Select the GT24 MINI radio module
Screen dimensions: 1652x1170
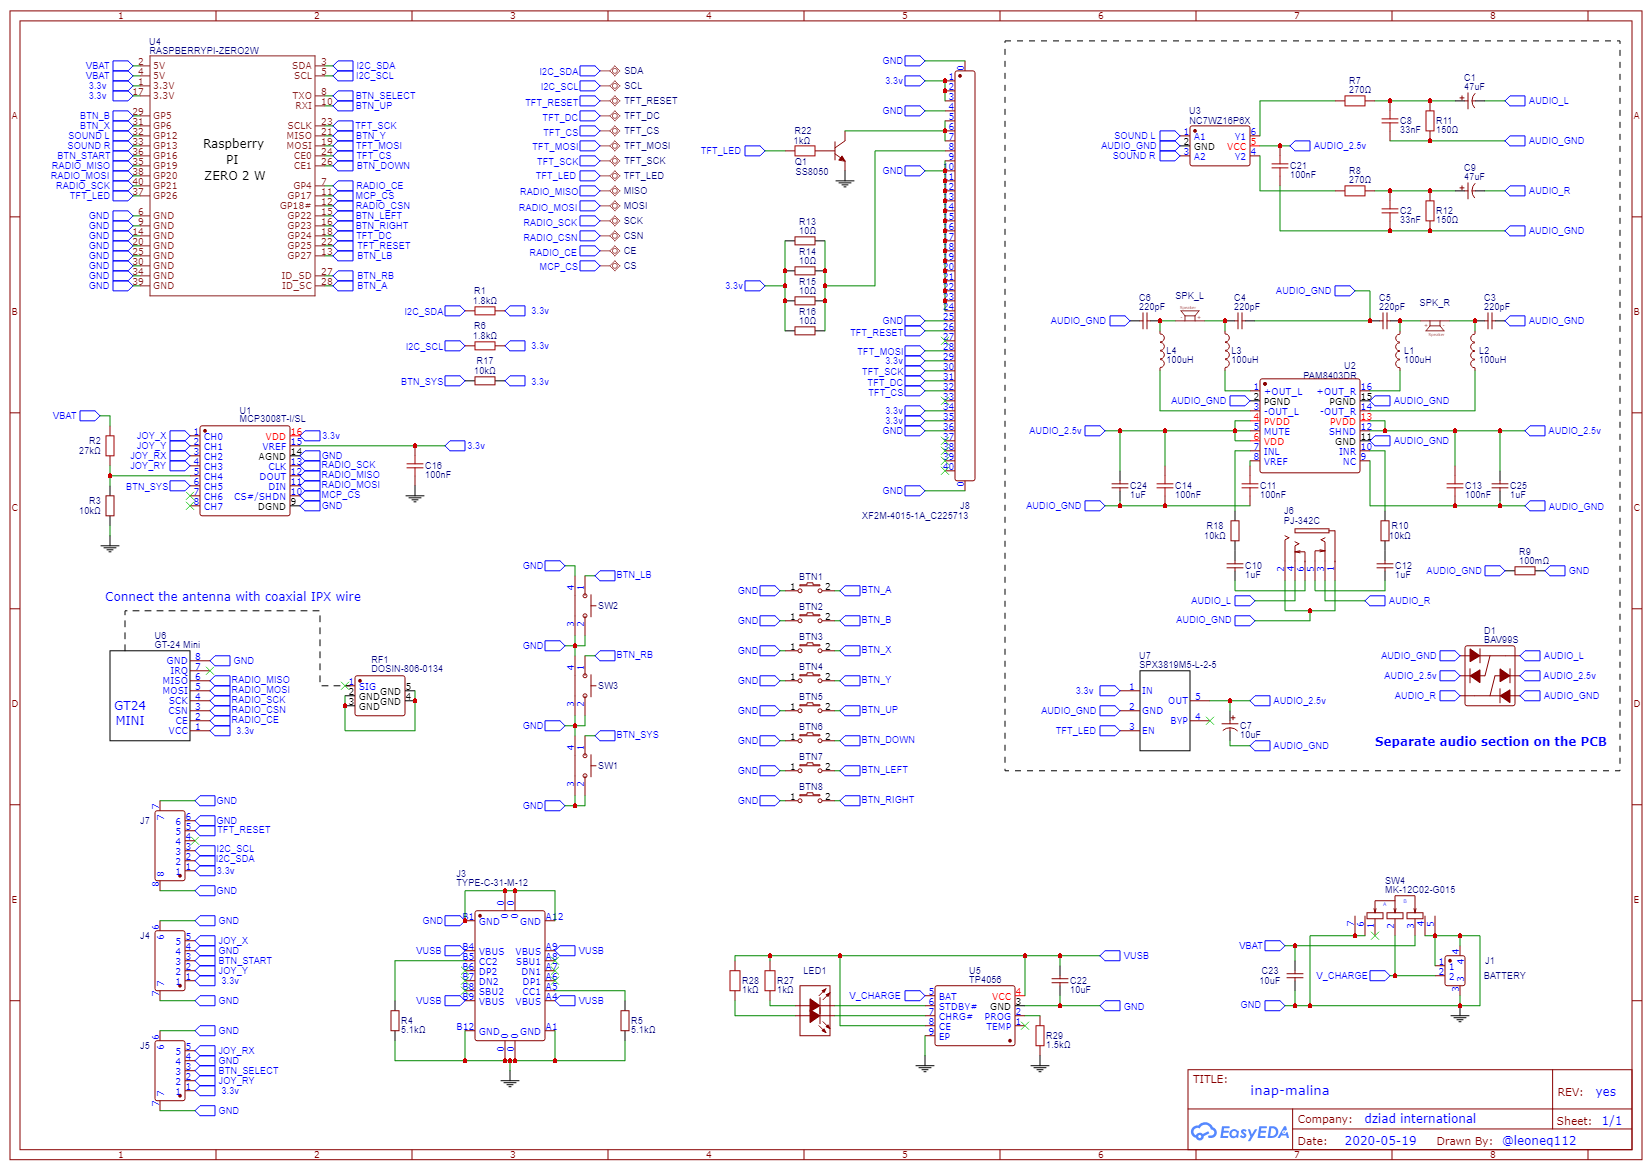point(149,695)
